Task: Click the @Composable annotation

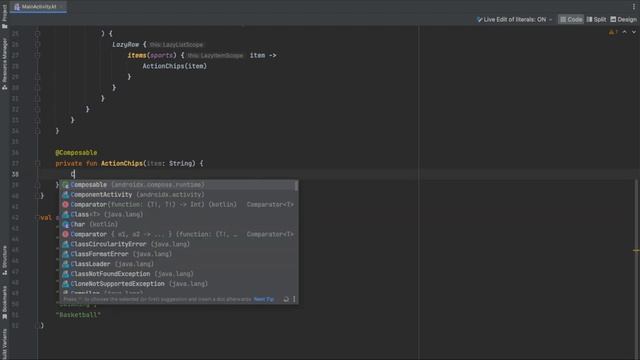Action: pos(76,153)
